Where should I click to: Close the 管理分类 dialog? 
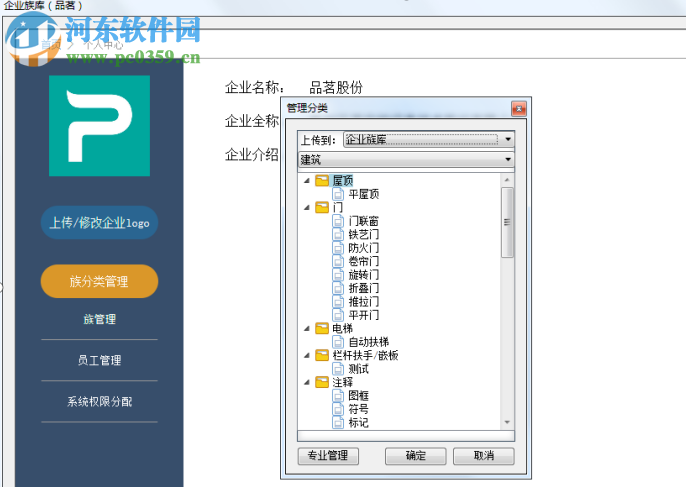tap(518, 109)
